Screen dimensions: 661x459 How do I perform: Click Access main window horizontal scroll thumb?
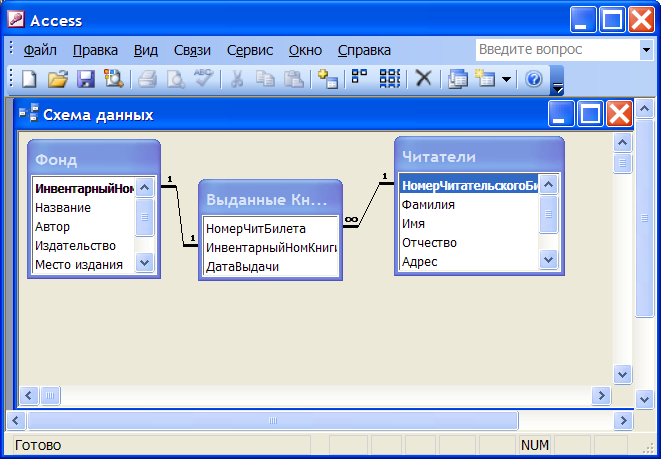pos(273,420)
